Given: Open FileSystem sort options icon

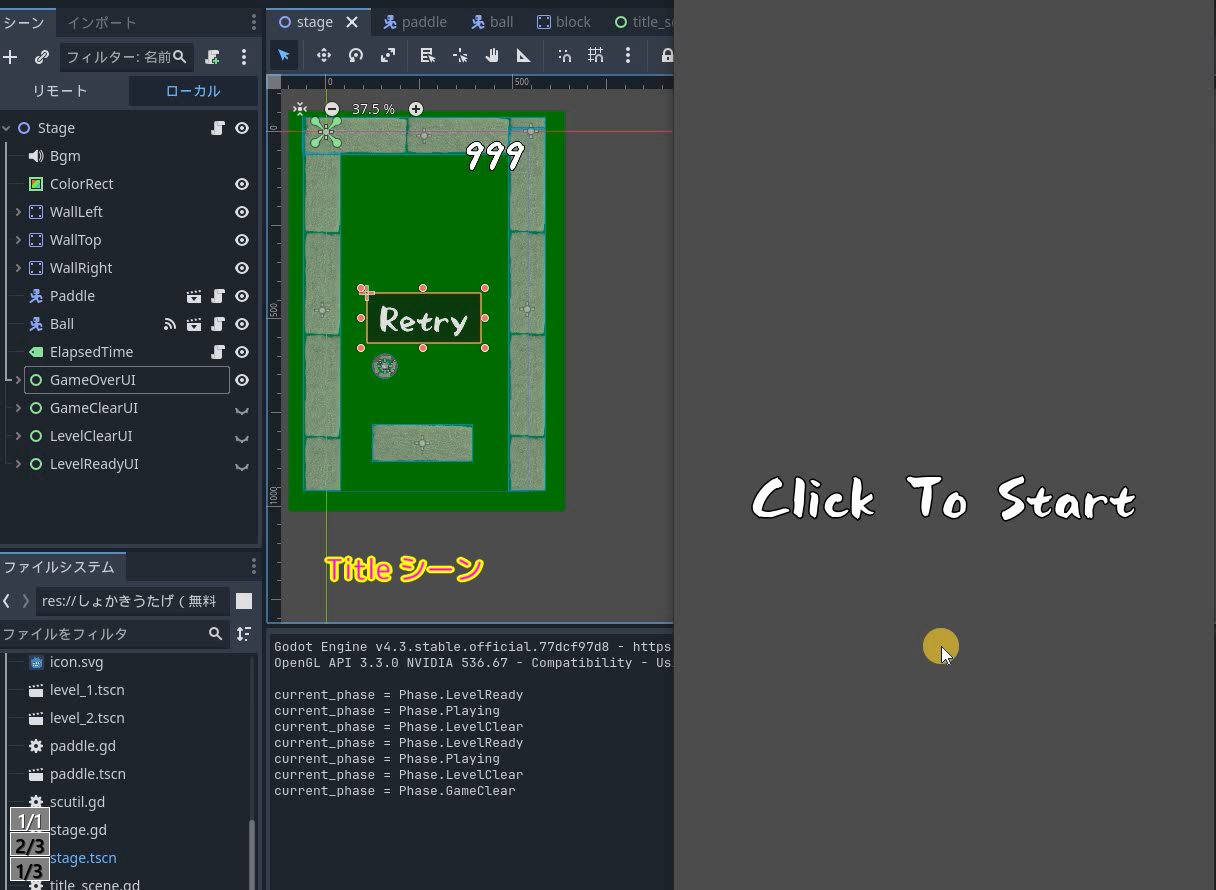Looking at the screenshot, I should [243, 634].
